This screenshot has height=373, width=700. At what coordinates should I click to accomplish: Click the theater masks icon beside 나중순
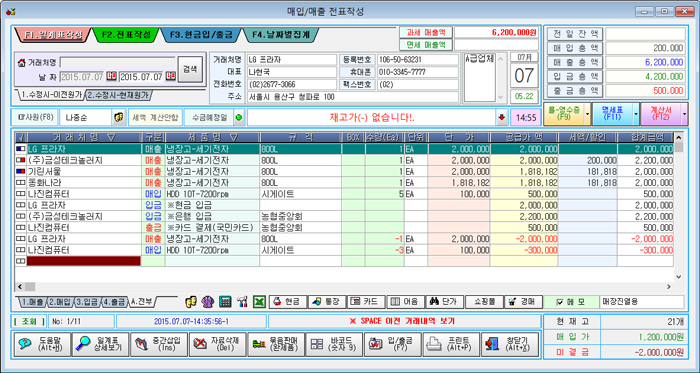119,118
